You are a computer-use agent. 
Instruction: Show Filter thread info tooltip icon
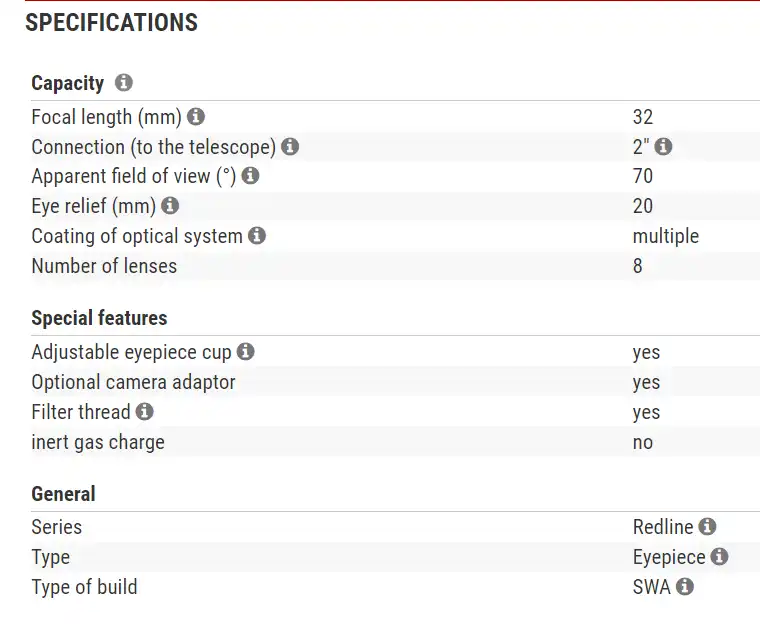(145, 412)
